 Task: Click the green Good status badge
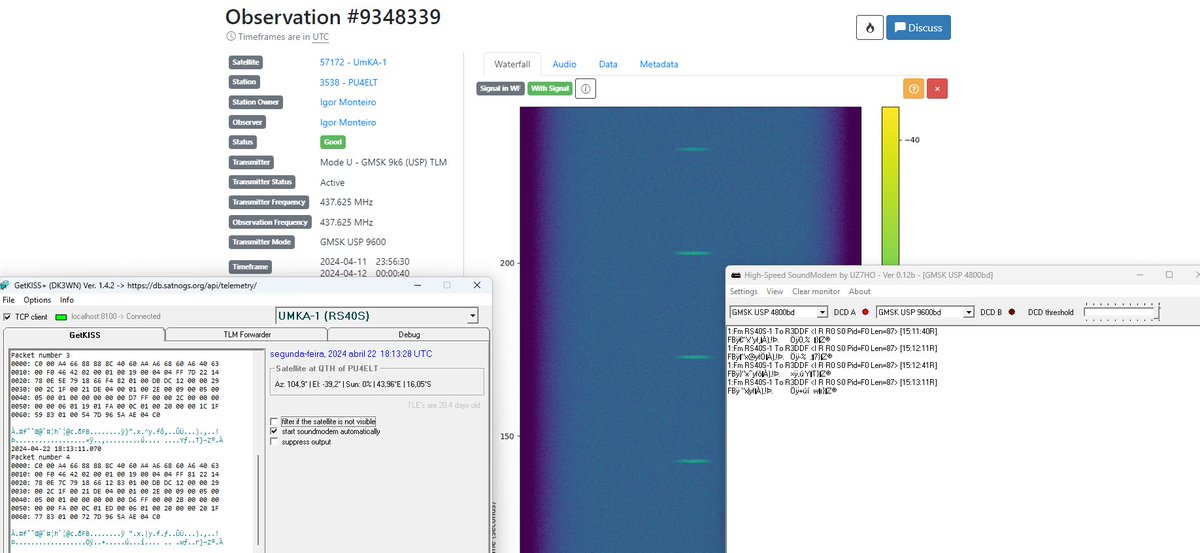pyautogui.click(x=333, y=142)
